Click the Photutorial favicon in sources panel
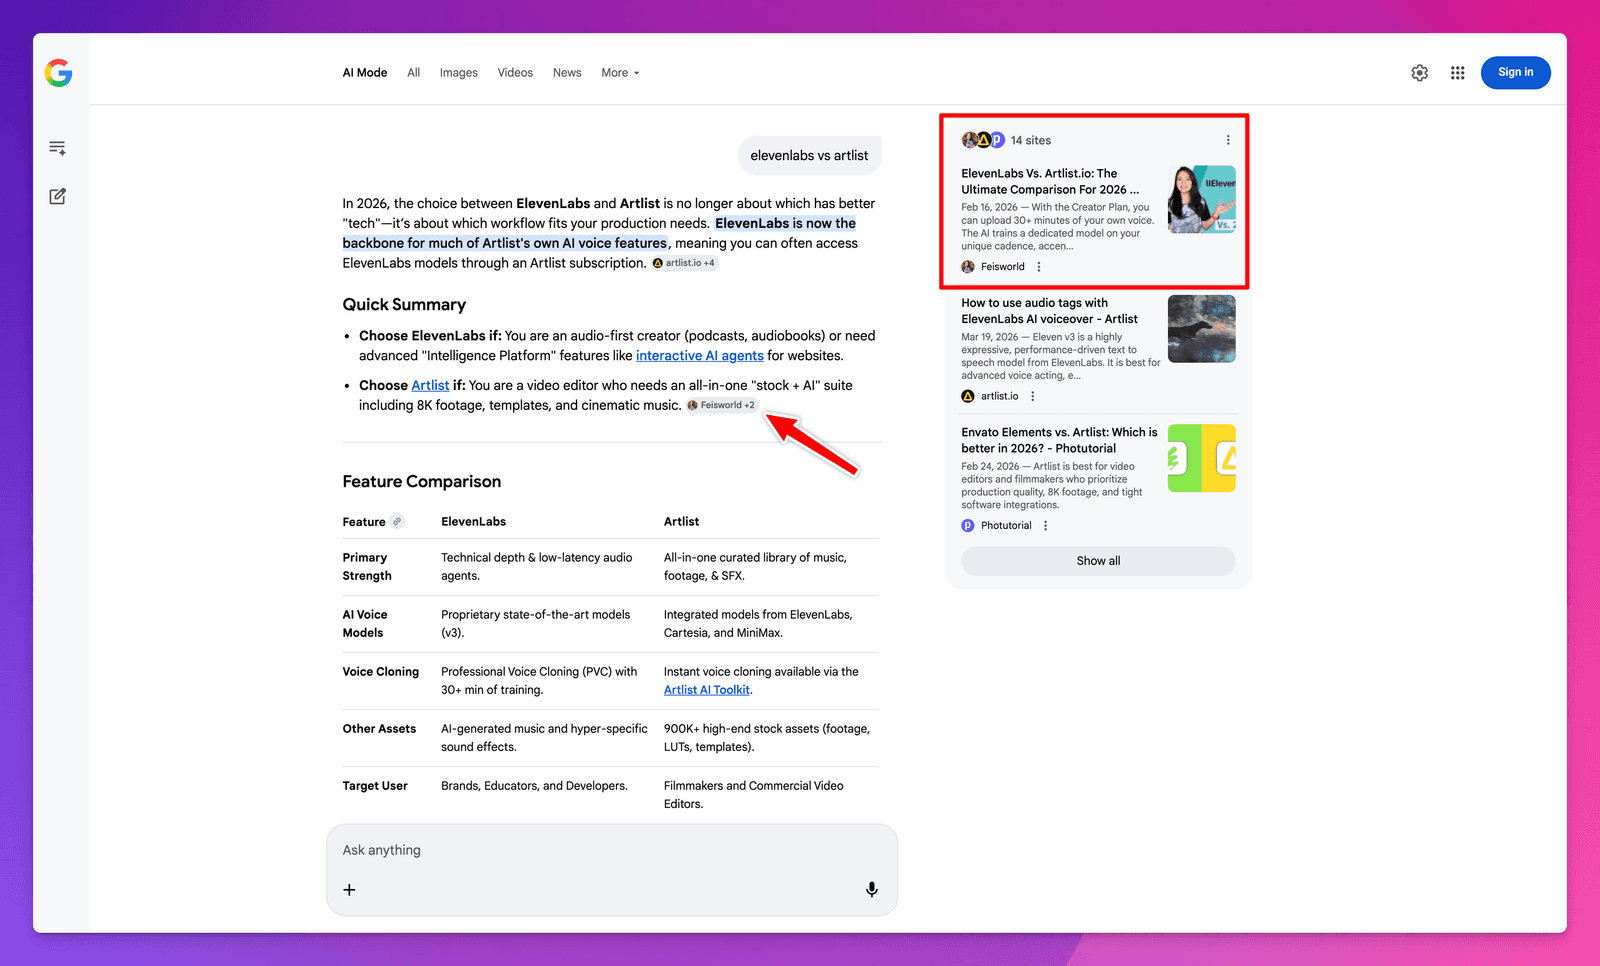 click(968, 526)
